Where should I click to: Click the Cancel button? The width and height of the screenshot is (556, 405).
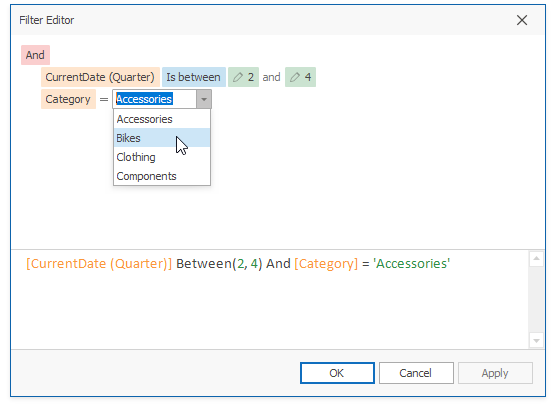(416, 373)
